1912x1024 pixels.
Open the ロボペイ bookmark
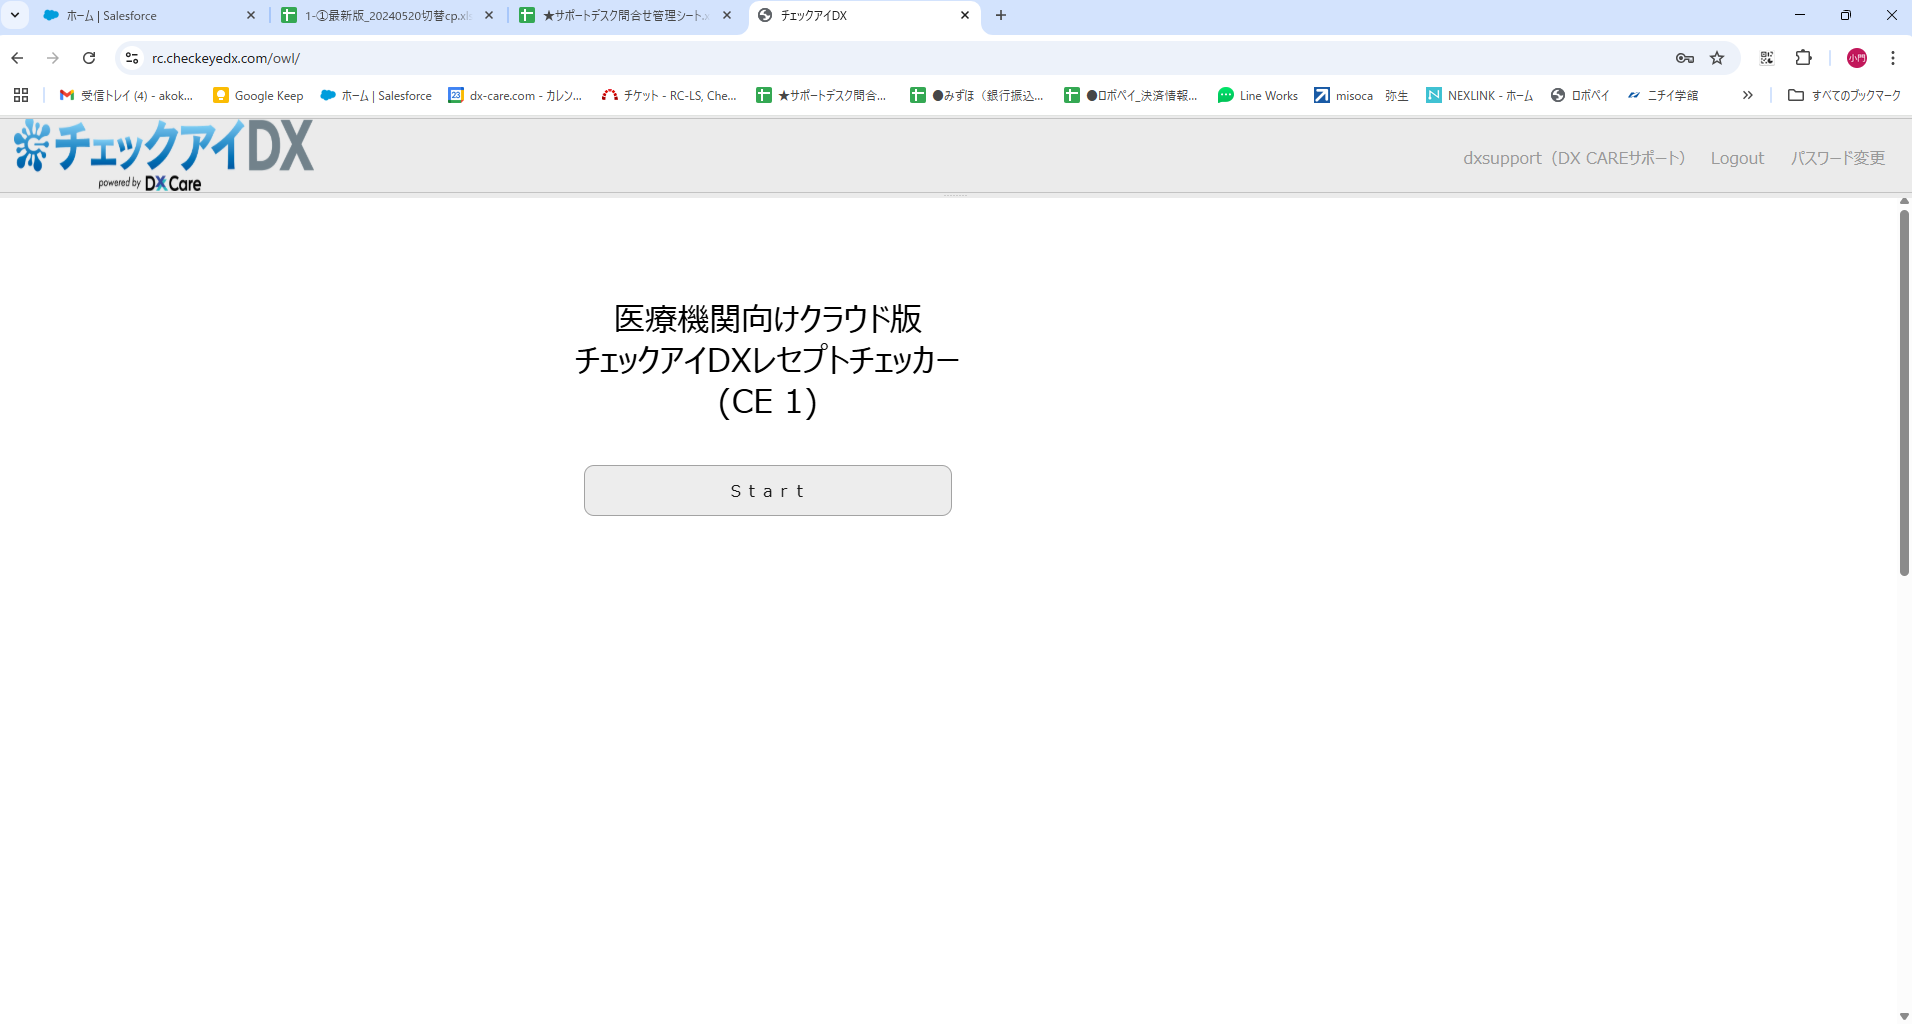(x=1580, y=96)
